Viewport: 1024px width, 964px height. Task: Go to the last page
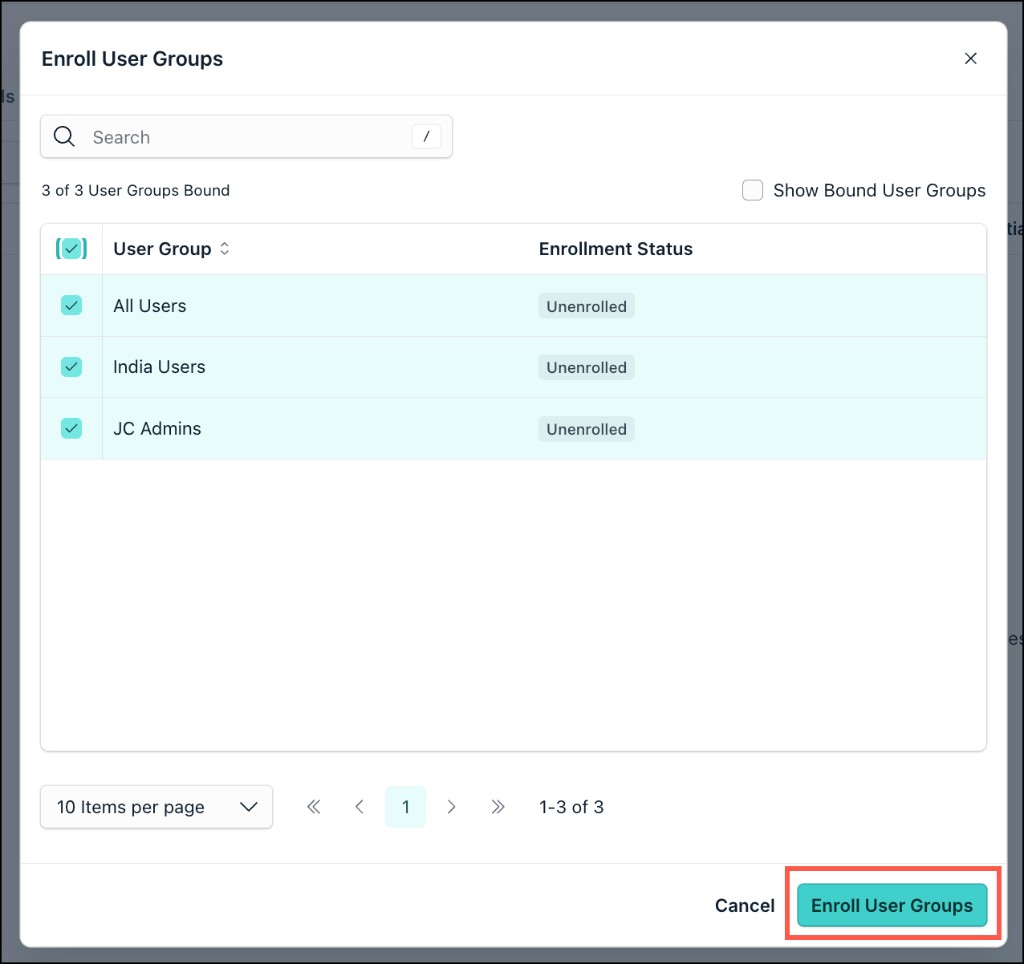[x=498, y=807]
